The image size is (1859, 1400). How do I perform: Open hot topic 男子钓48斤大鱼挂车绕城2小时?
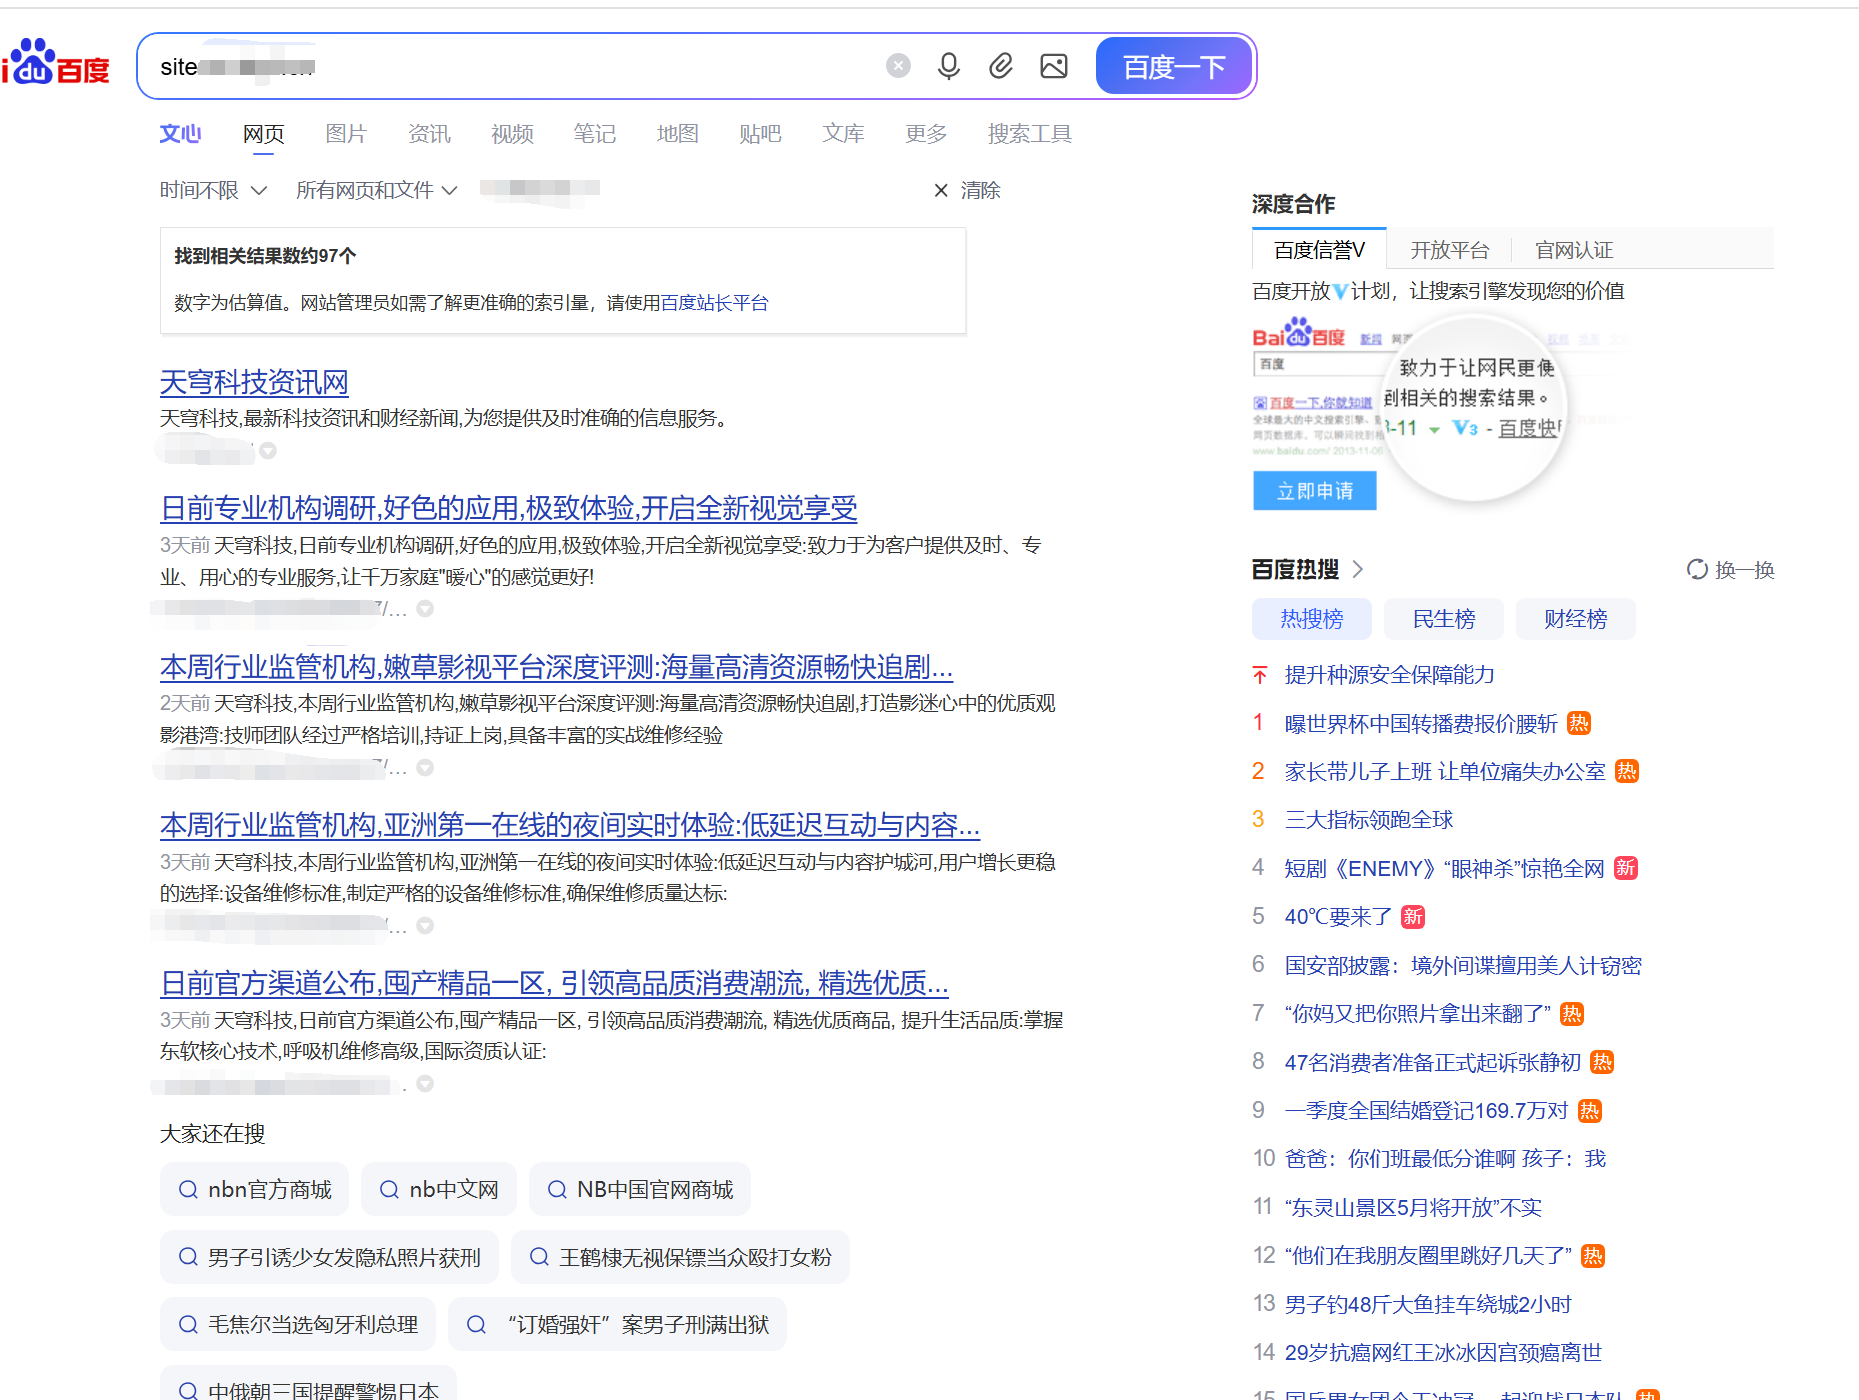point(1428,1304)
